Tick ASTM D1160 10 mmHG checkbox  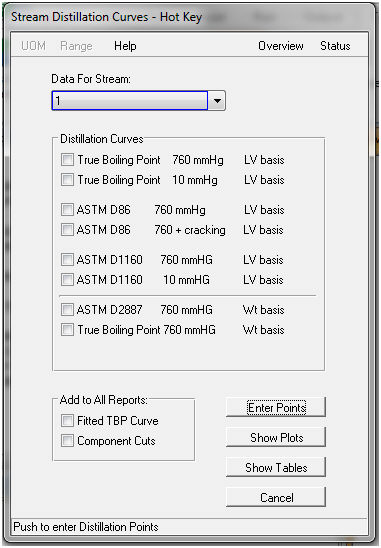[67, 280]
